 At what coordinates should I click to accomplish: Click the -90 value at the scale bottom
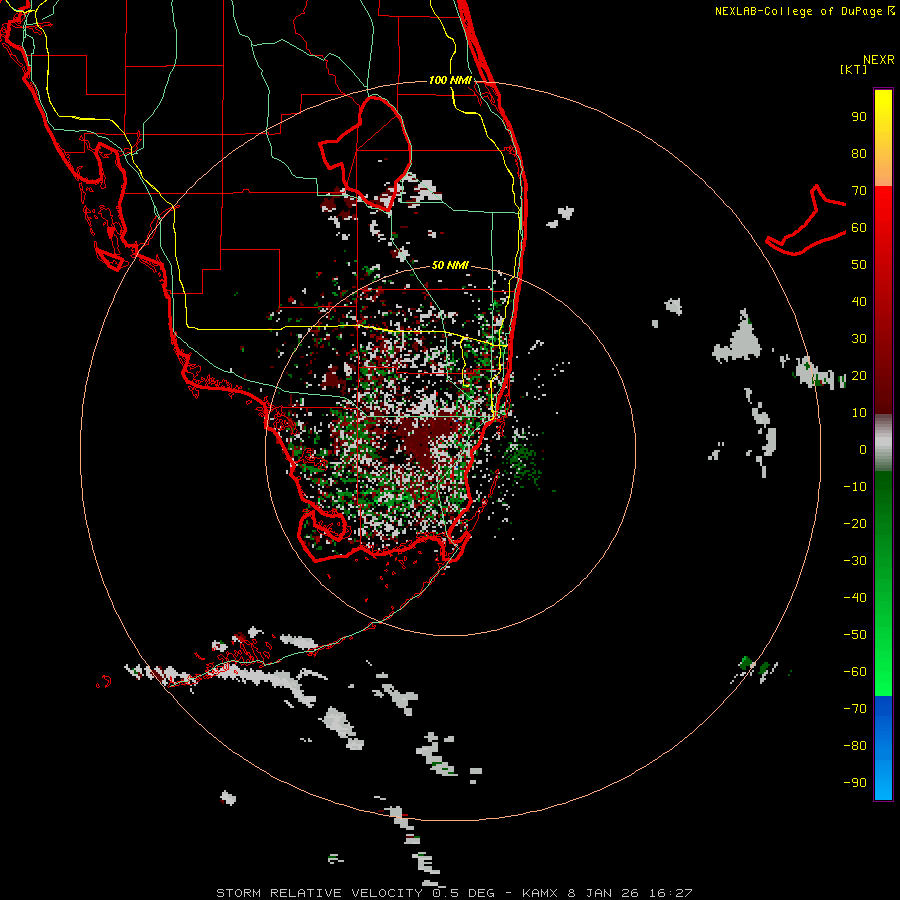point(855,783)
